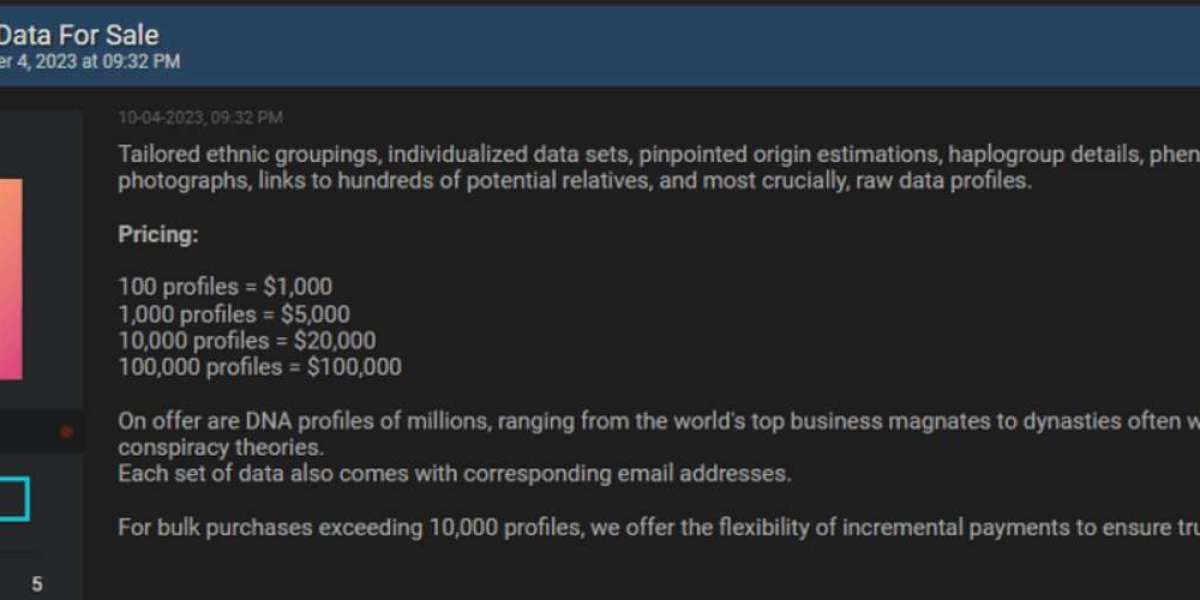Click the "1,000 profiles = $5,000" price line
Image resolution: width=1200 pixels, height=600 pixels.
pos(233,313)
